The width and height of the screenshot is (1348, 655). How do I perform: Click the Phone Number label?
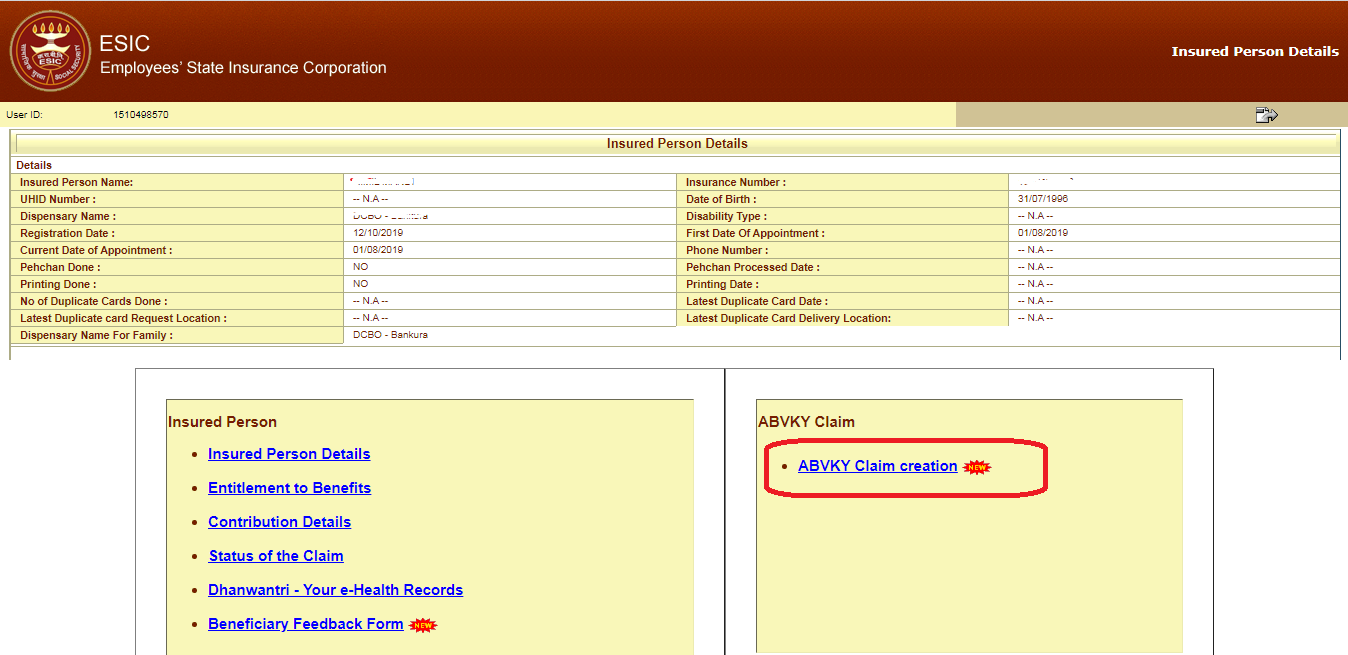tap(727, 251)
